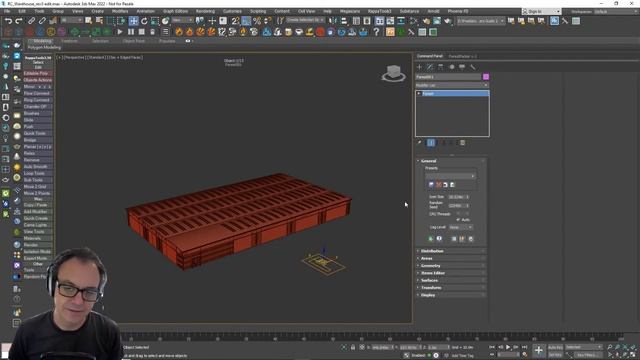The height and width of the screenshot is (360, 640).
Task: Click the delete preset red X icon
Action: point(438,184)
